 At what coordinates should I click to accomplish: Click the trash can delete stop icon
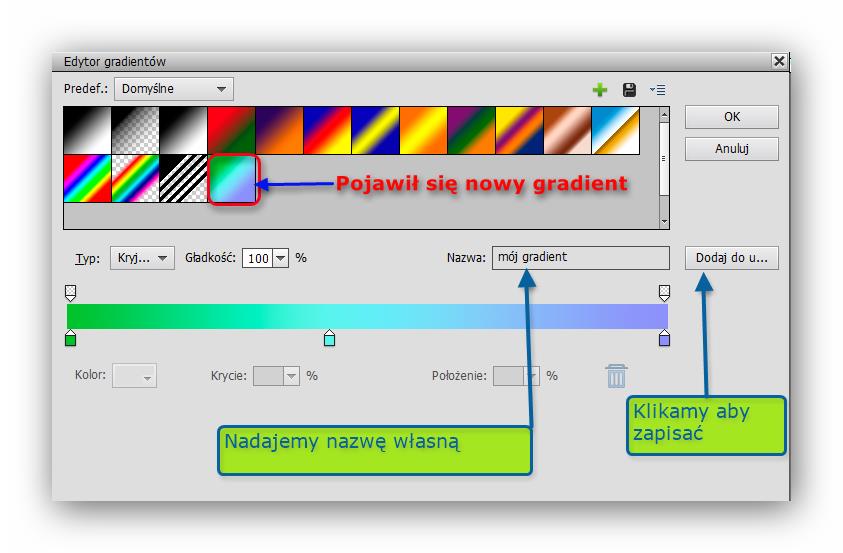tap(616, 375)
